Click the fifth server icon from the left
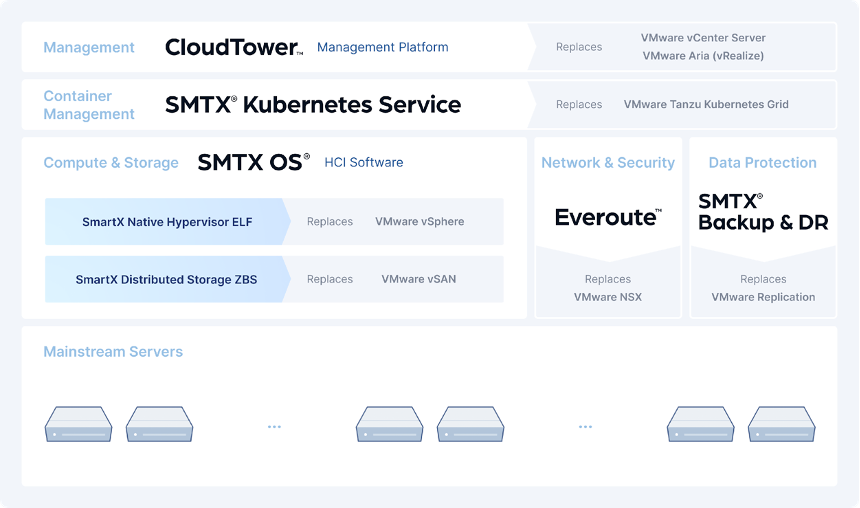This screenshot has width=860, height=508. point(700,424)
